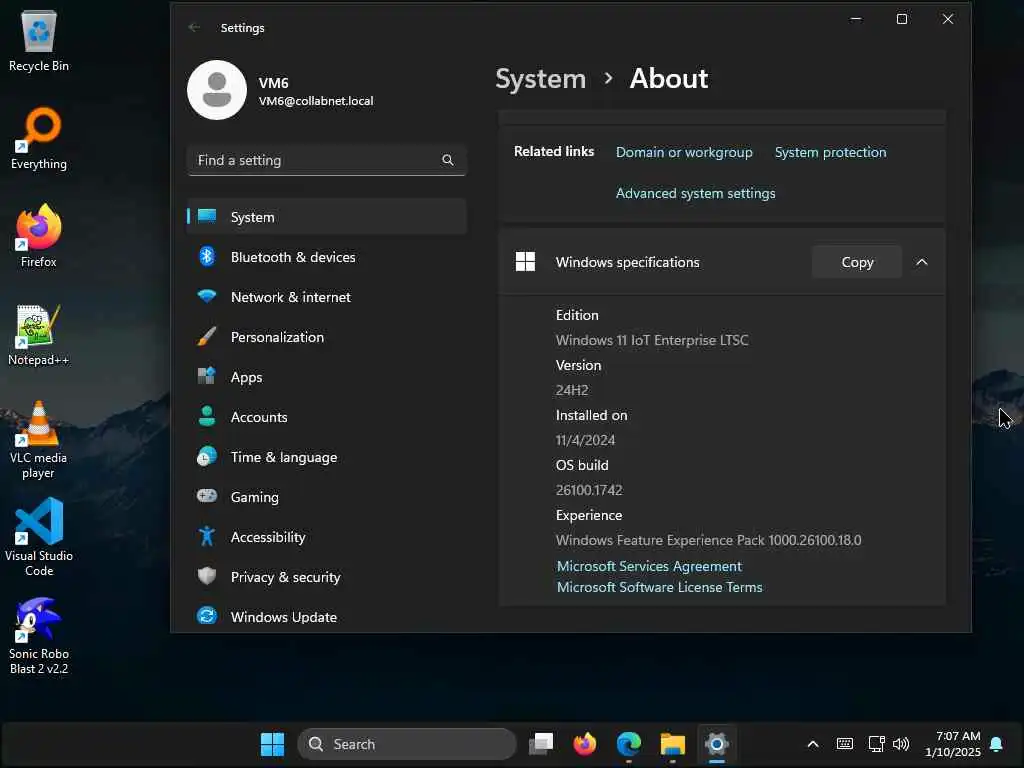Select the Notepad++ desktop shortcut
This screenshot has width=1024, height=768.
[x=39, y=335]
